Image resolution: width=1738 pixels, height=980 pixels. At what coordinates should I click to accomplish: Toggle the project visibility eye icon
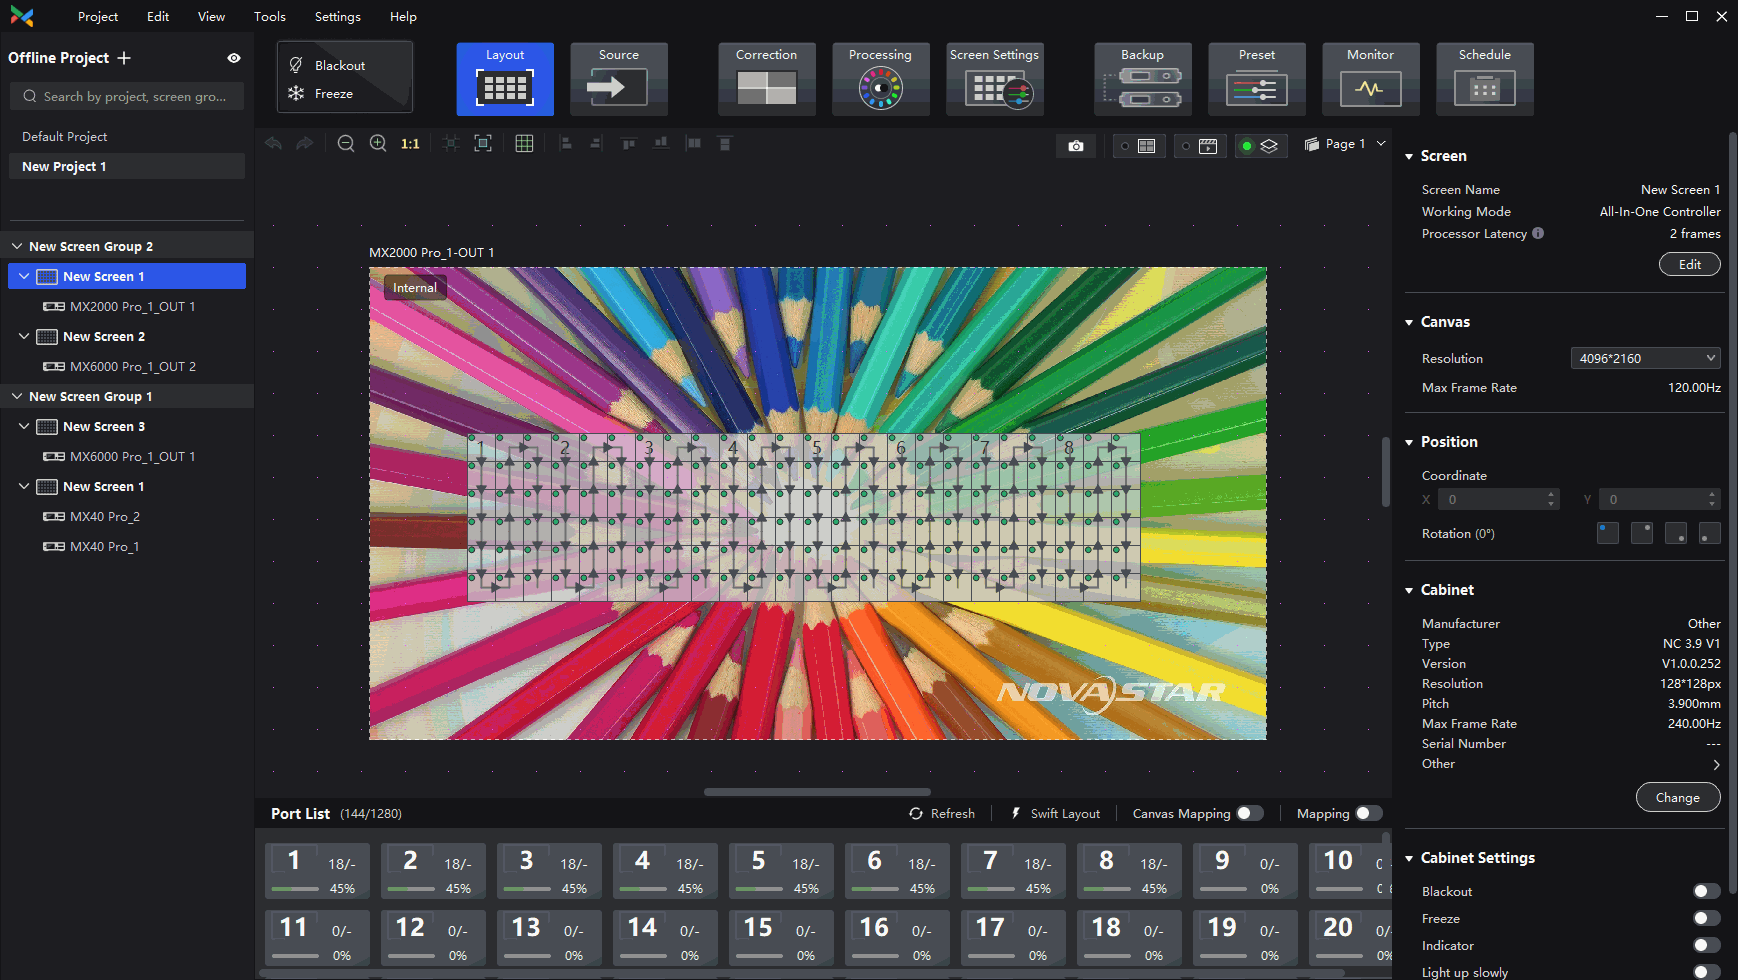pos(234,58)
